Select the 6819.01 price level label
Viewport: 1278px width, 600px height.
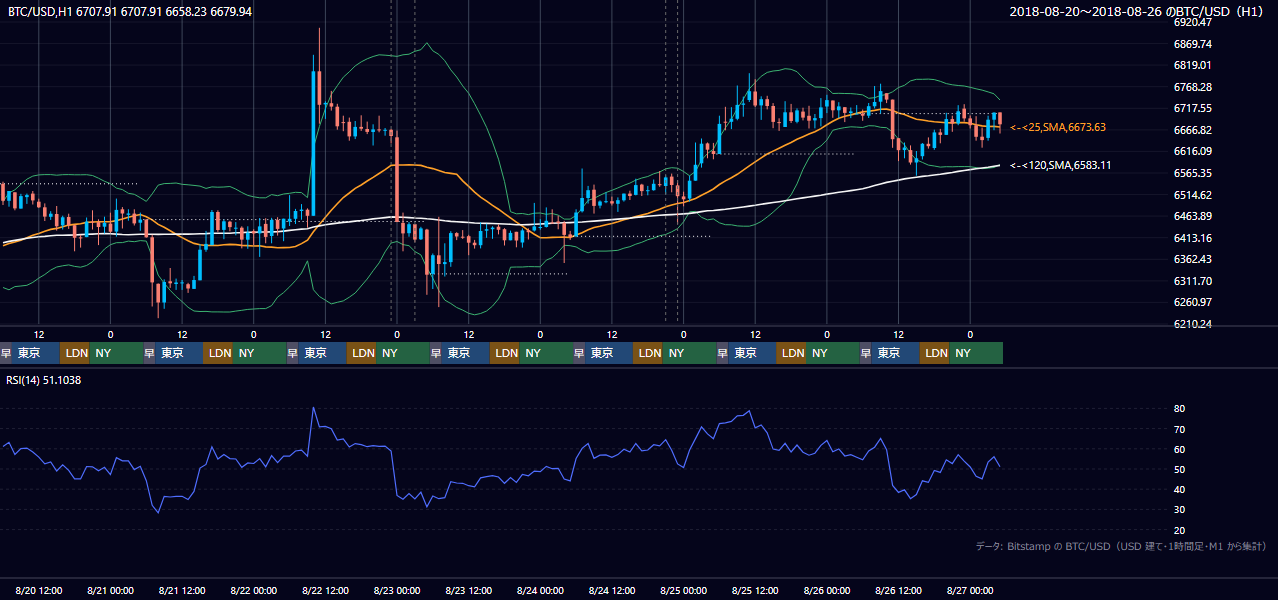[x=1193, y=65]
